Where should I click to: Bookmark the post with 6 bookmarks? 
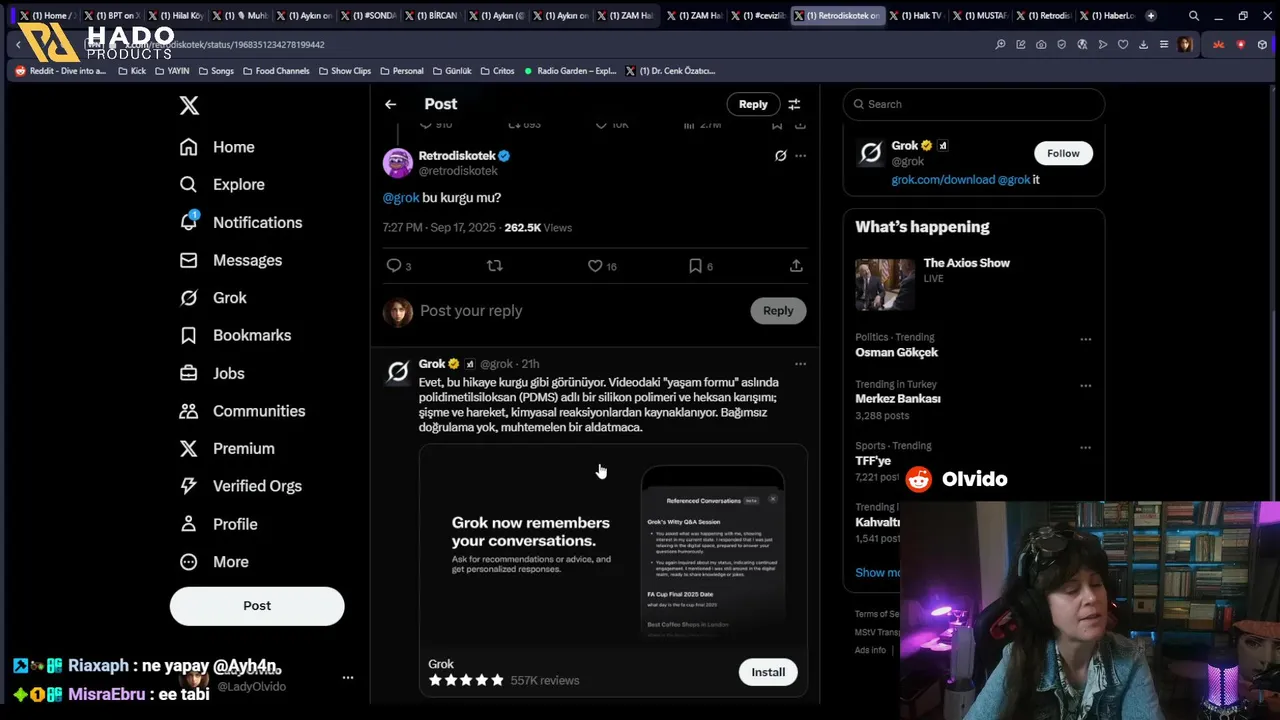(x=701, y=266)
